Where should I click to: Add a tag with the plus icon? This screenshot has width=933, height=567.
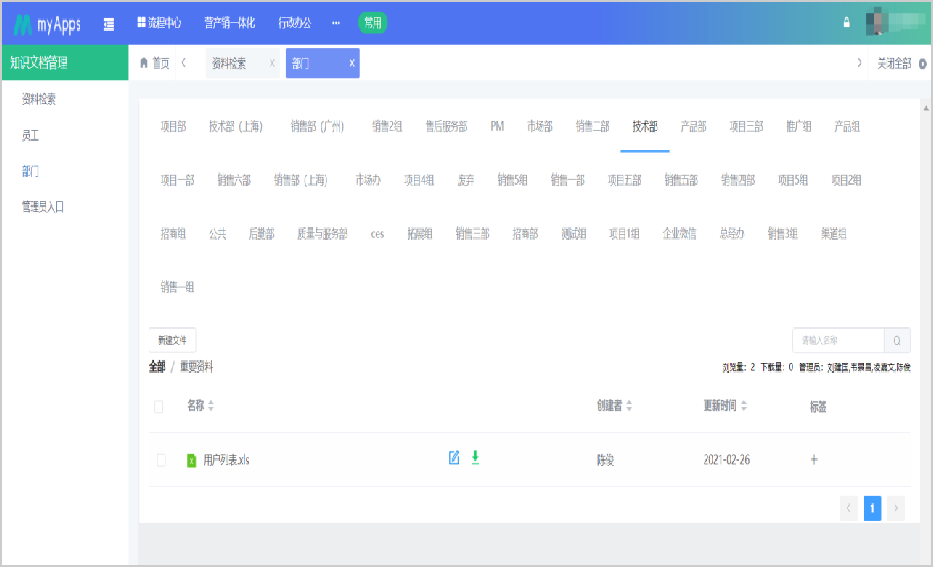814,459
